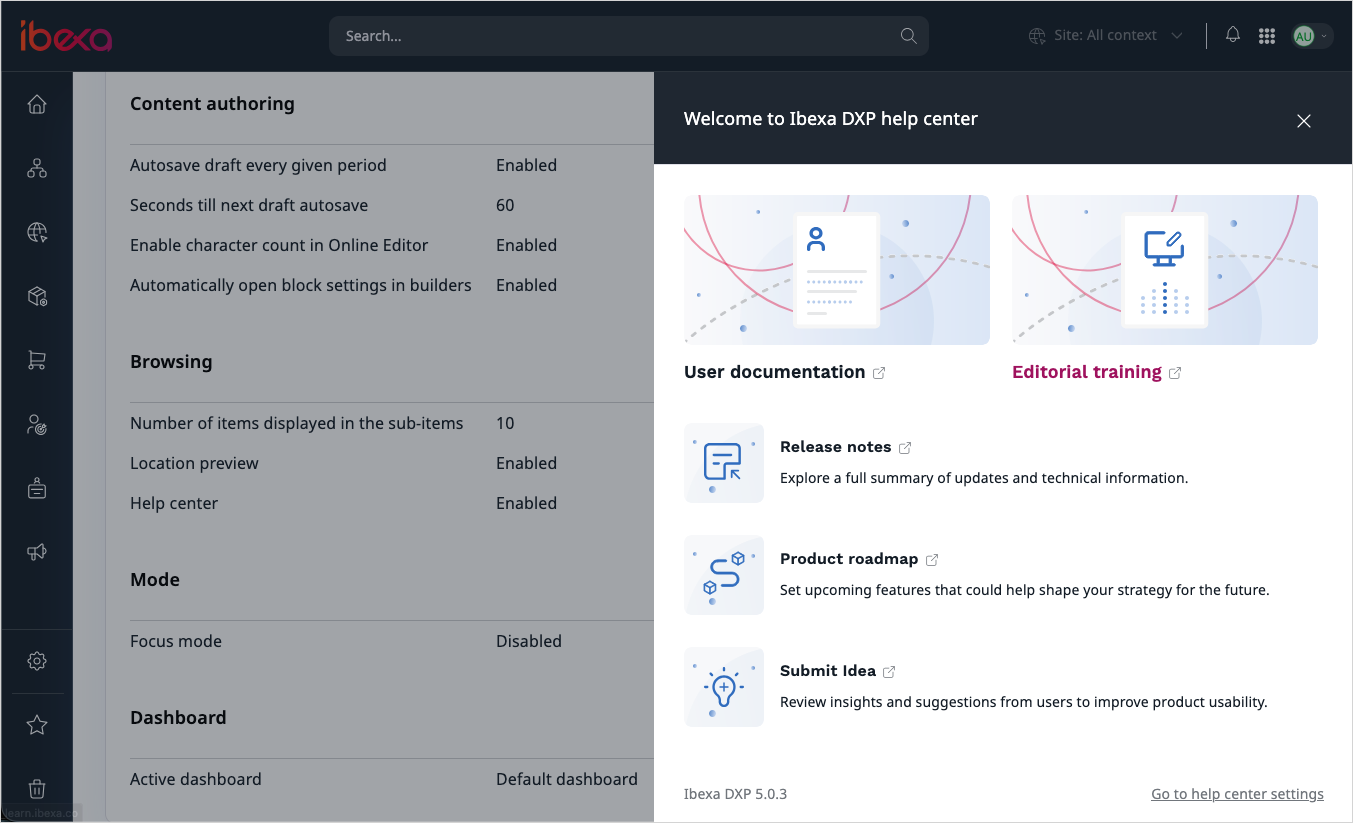Go to help center settings

click(1237, 794)
